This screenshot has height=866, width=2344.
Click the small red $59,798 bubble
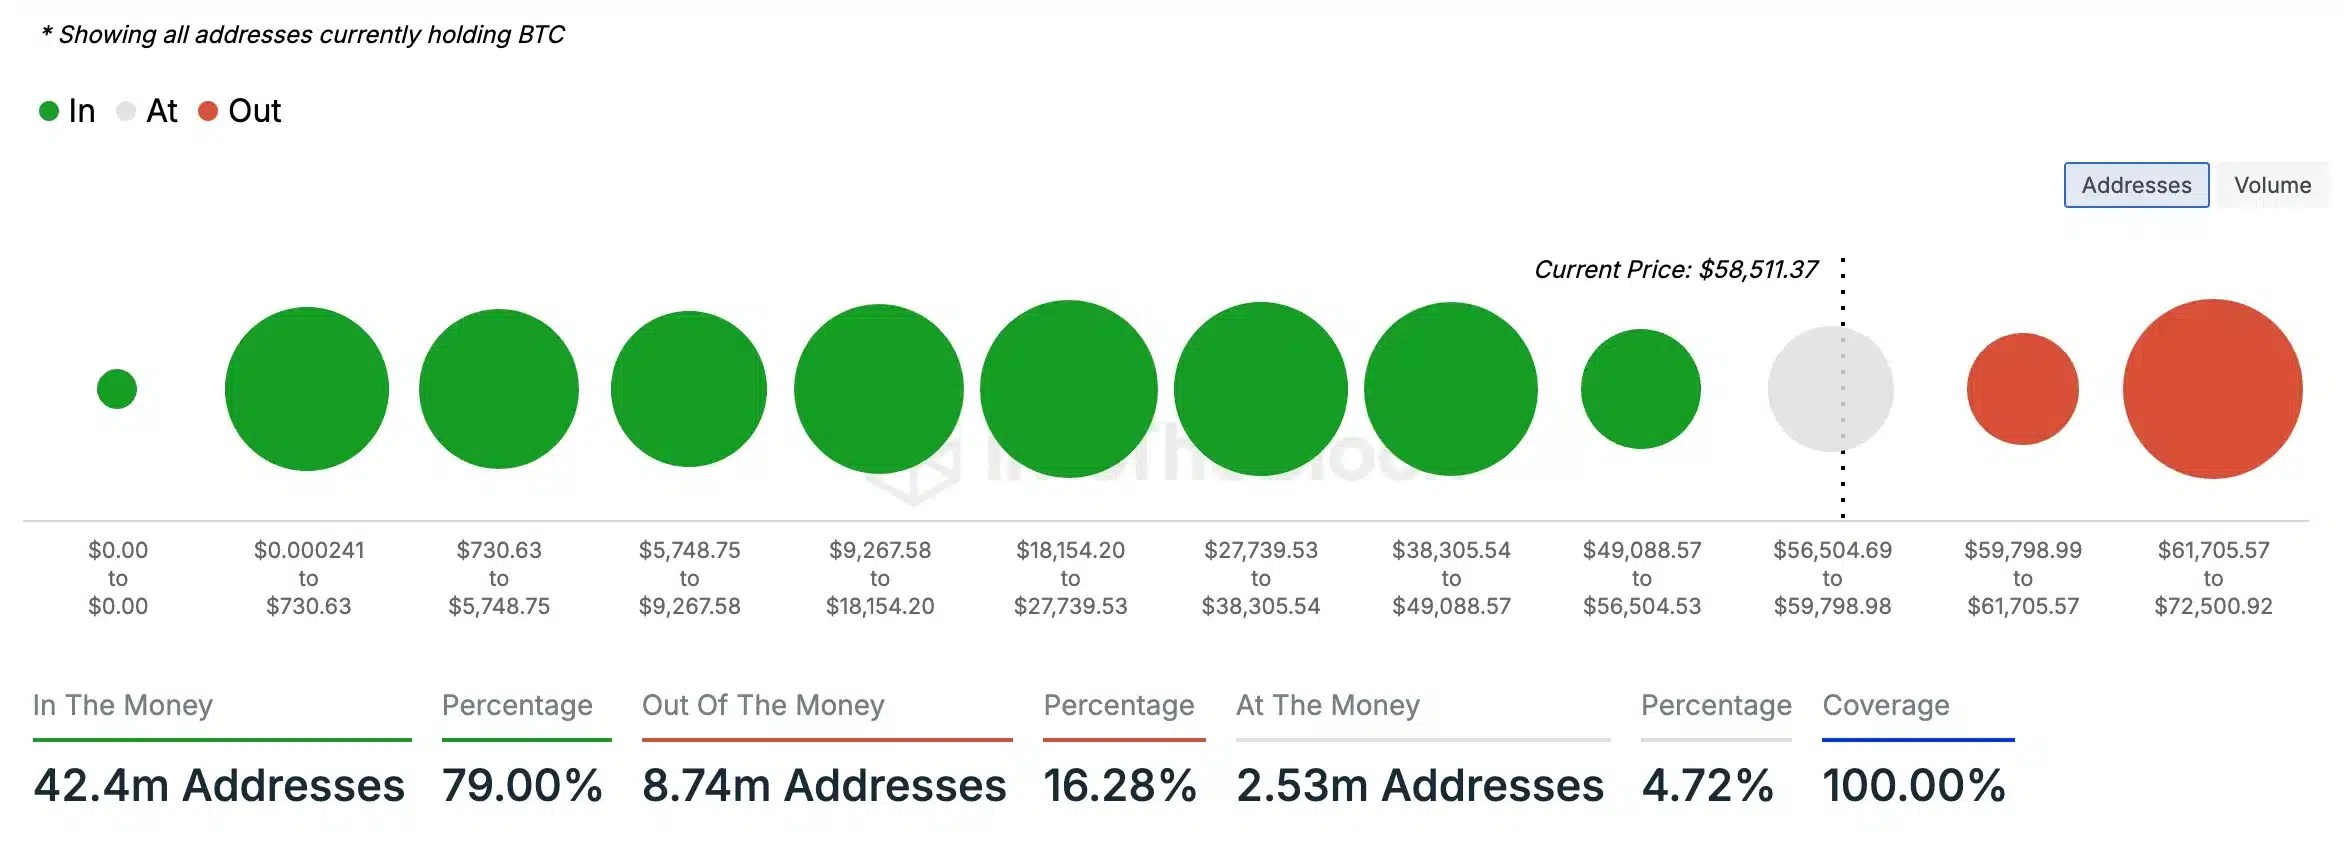click(x=2022, y=389)
